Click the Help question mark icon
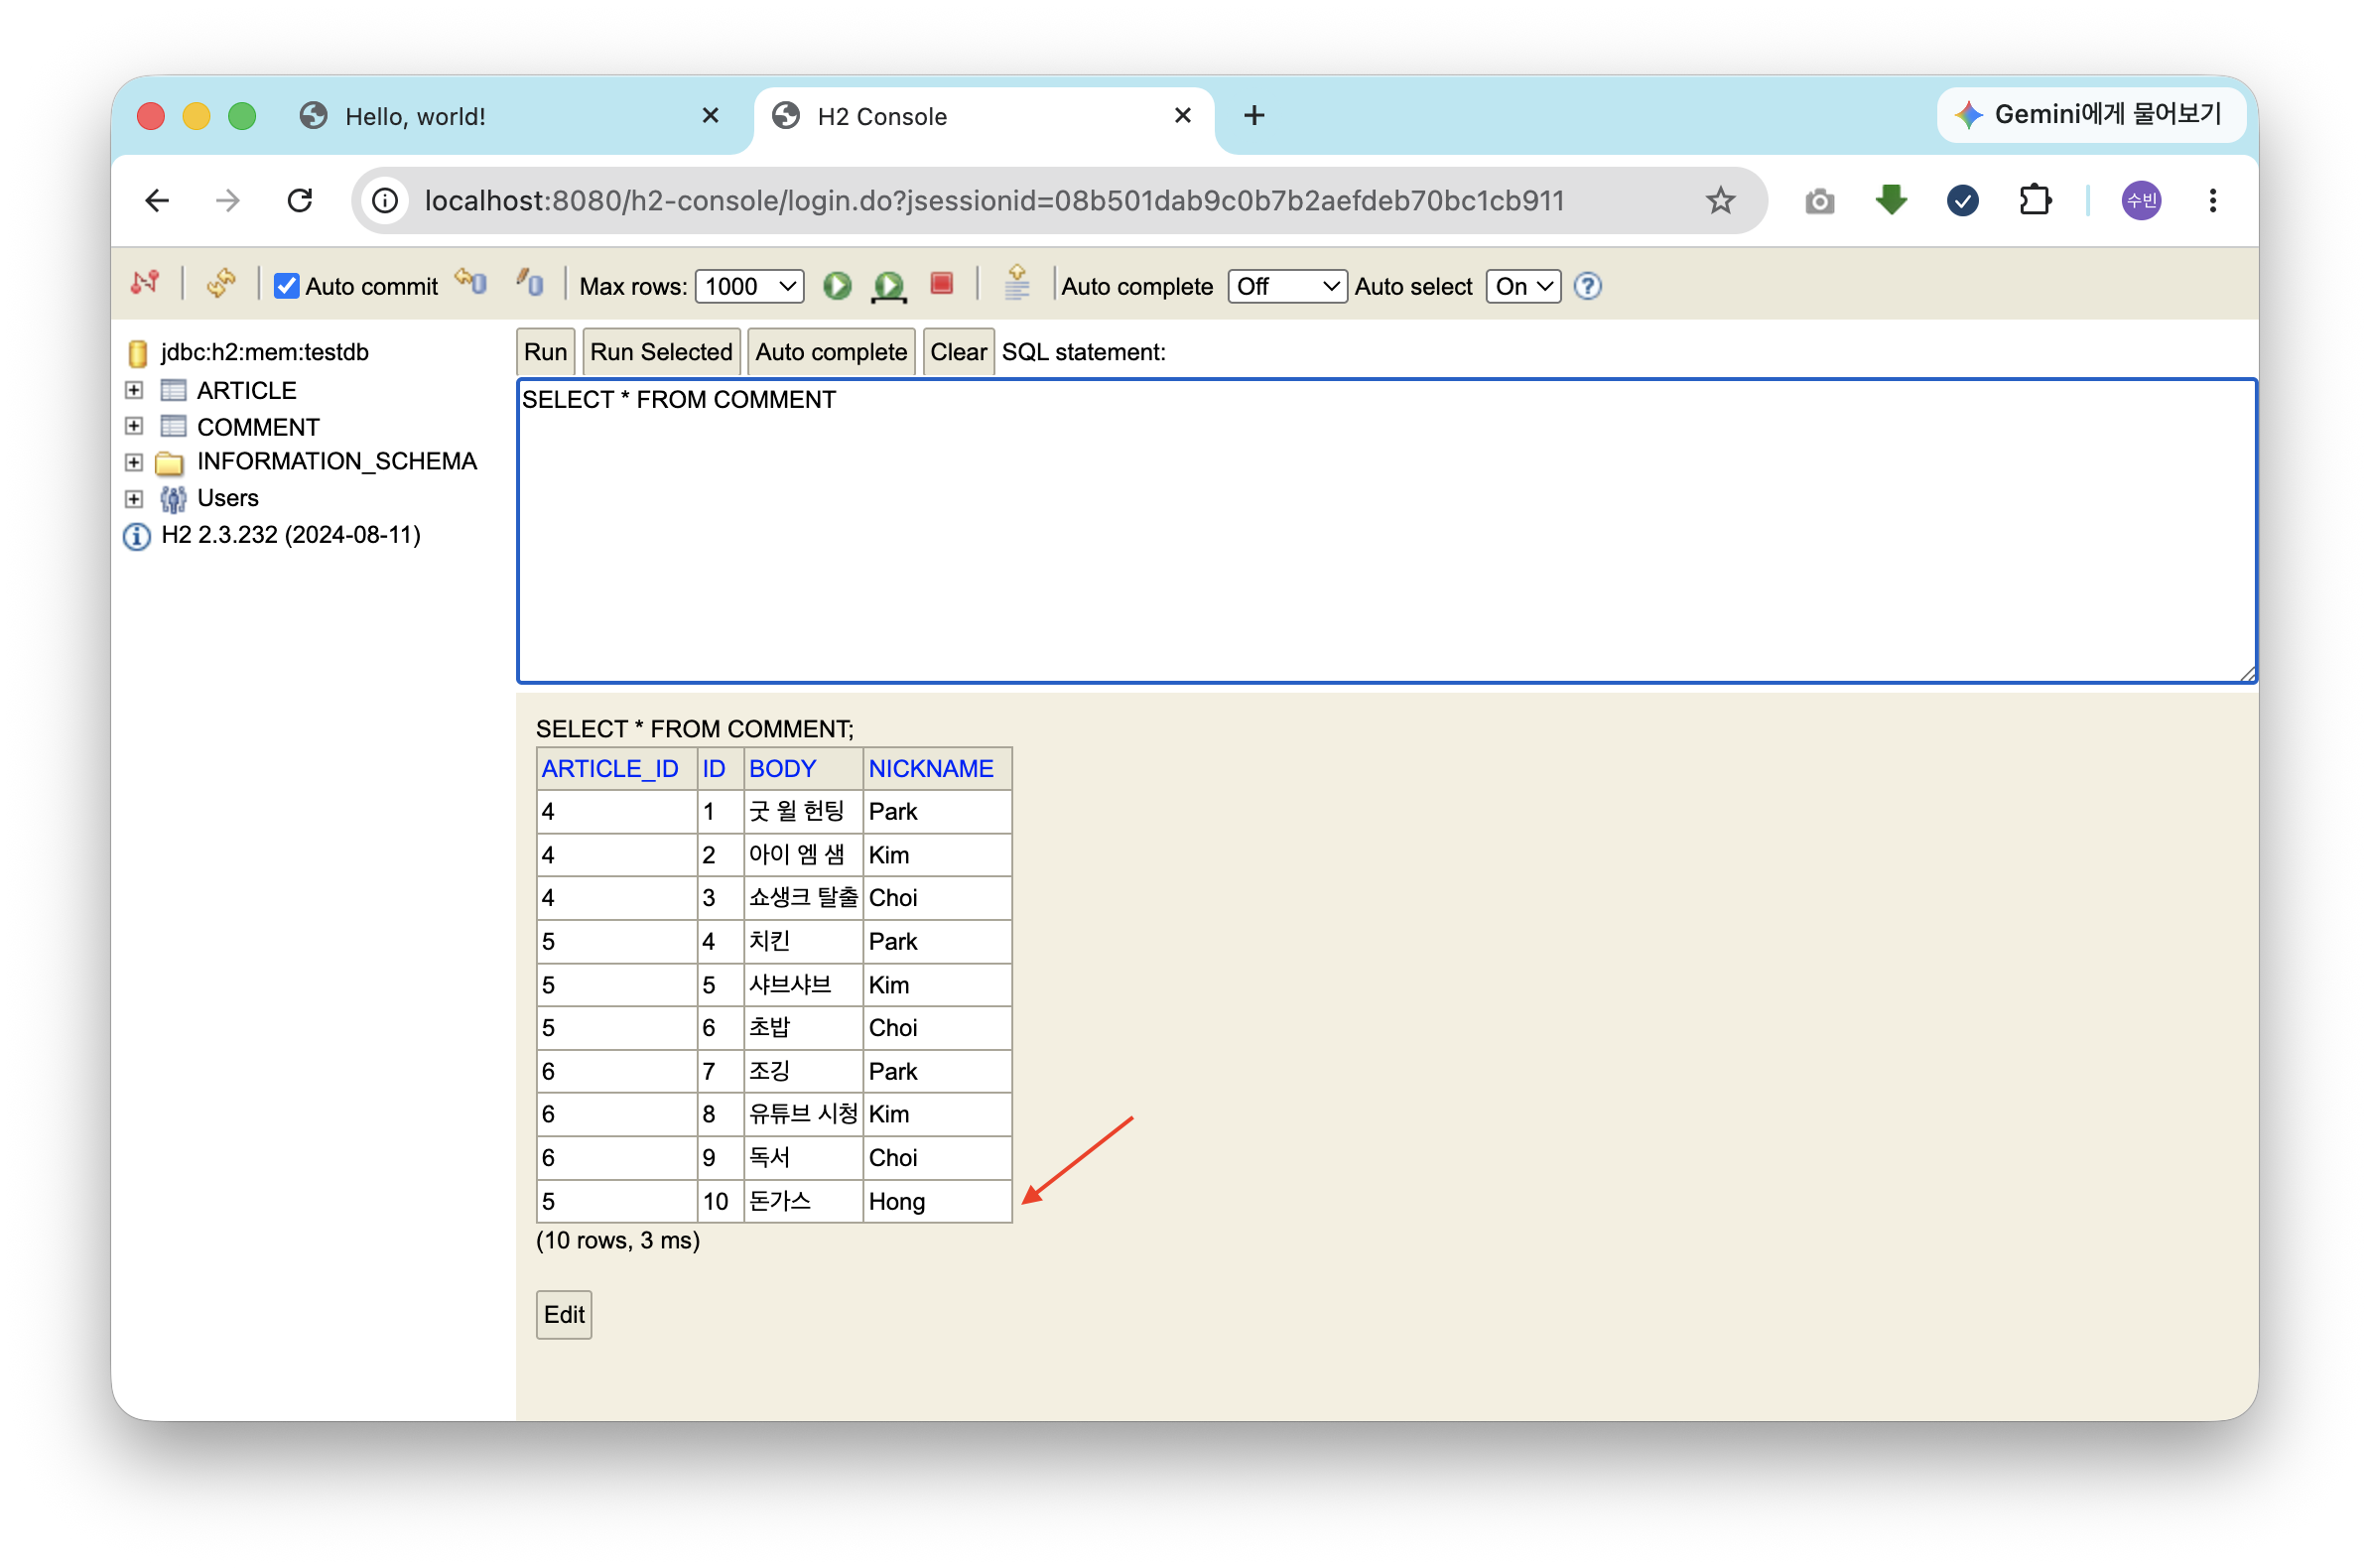Screen dimensions: 2370x1568 1588,287
